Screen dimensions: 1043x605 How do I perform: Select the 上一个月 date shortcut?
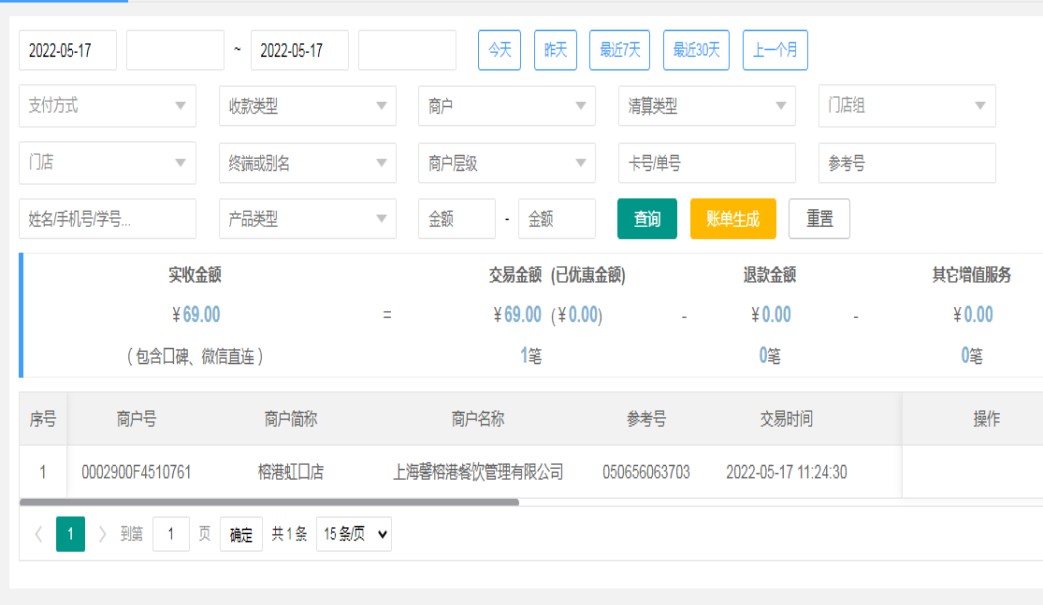775,50
